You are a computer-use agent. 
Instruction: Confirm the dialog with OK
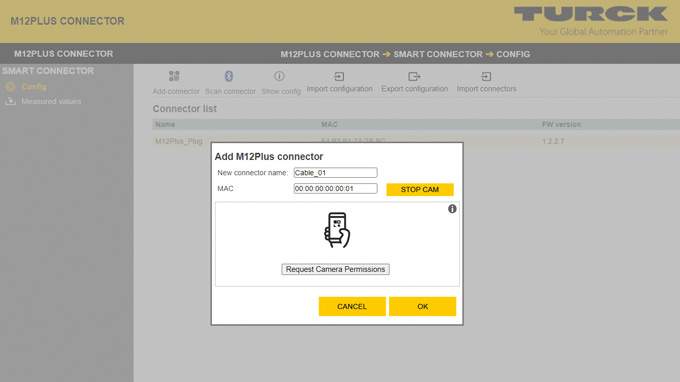(422, 306)
